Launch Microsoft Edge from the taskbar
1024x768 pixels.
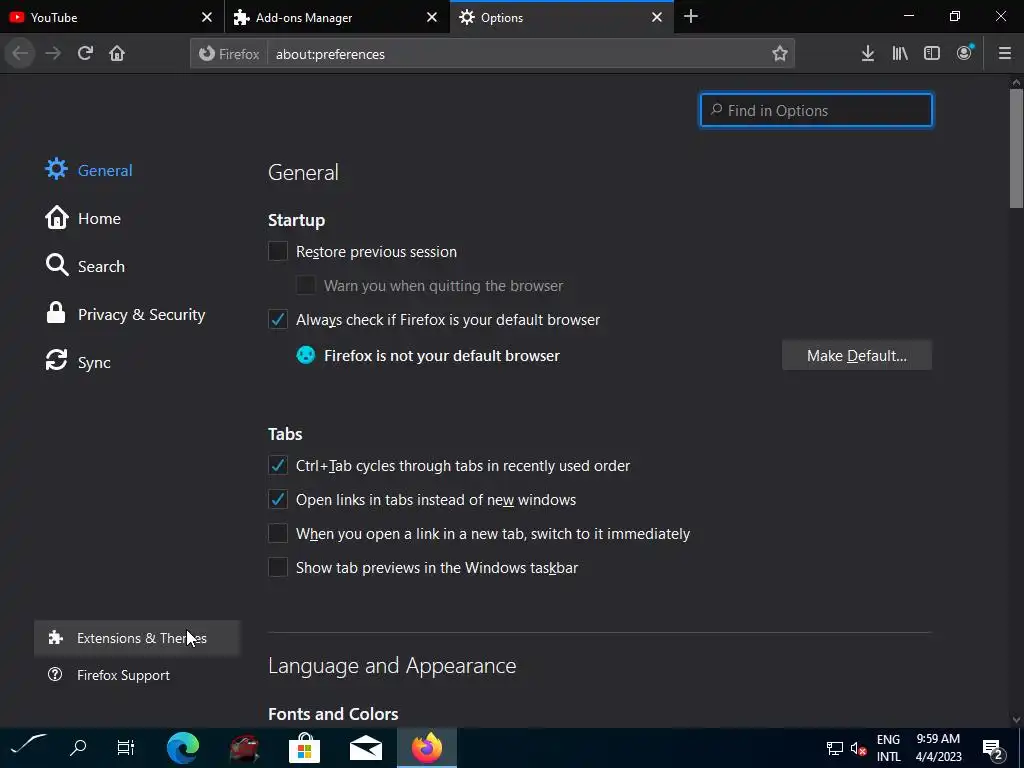[183, 747]
